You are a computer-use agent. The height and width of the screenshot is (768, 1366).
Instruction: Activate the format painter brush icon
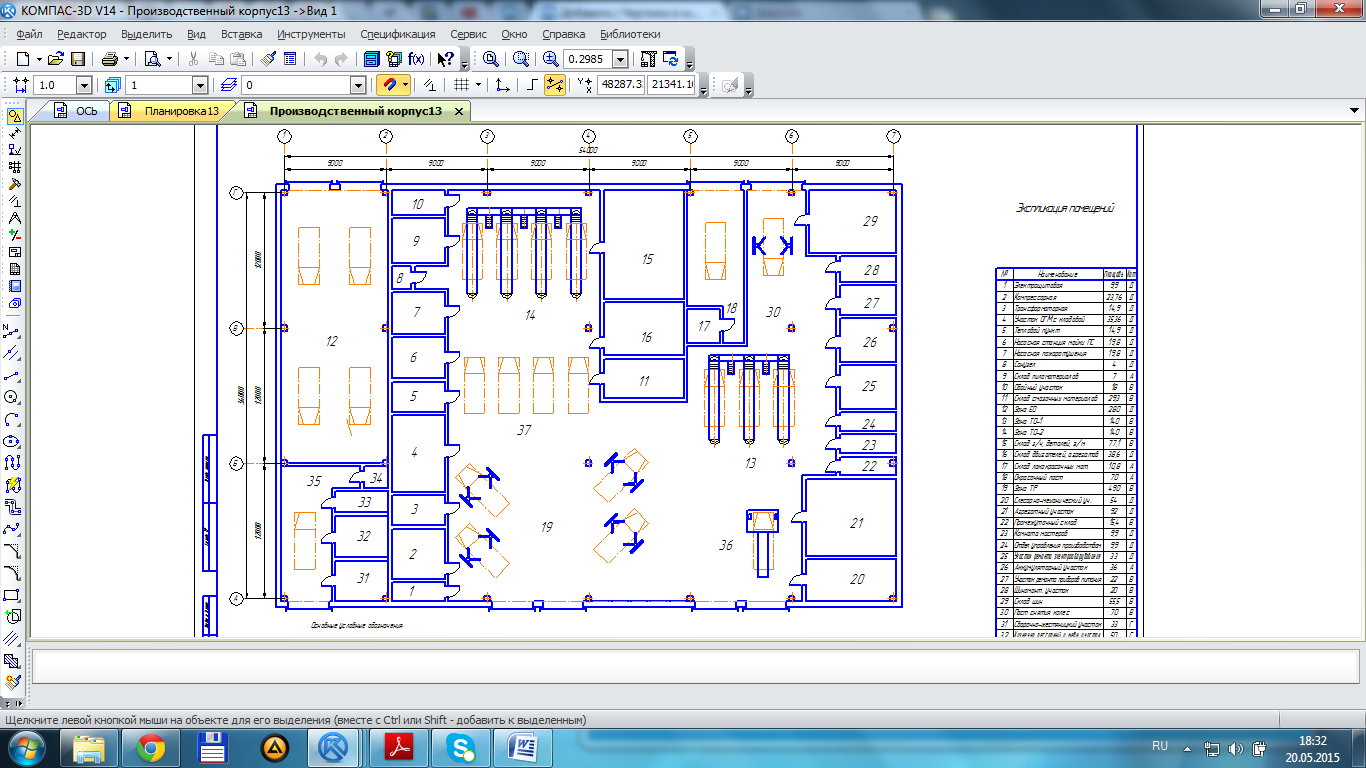tap(268, 59)
